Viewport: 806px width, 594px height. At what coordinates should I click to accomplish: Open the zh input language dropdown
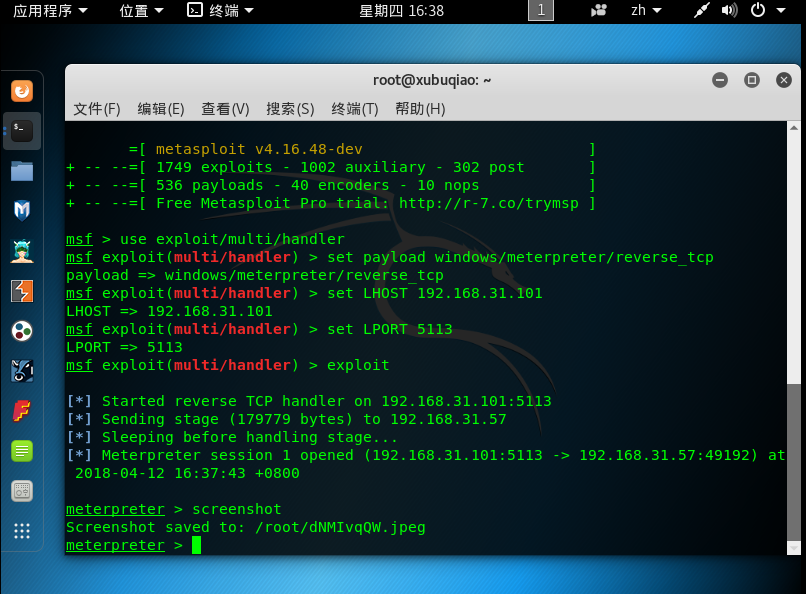[x=646, y=11]
